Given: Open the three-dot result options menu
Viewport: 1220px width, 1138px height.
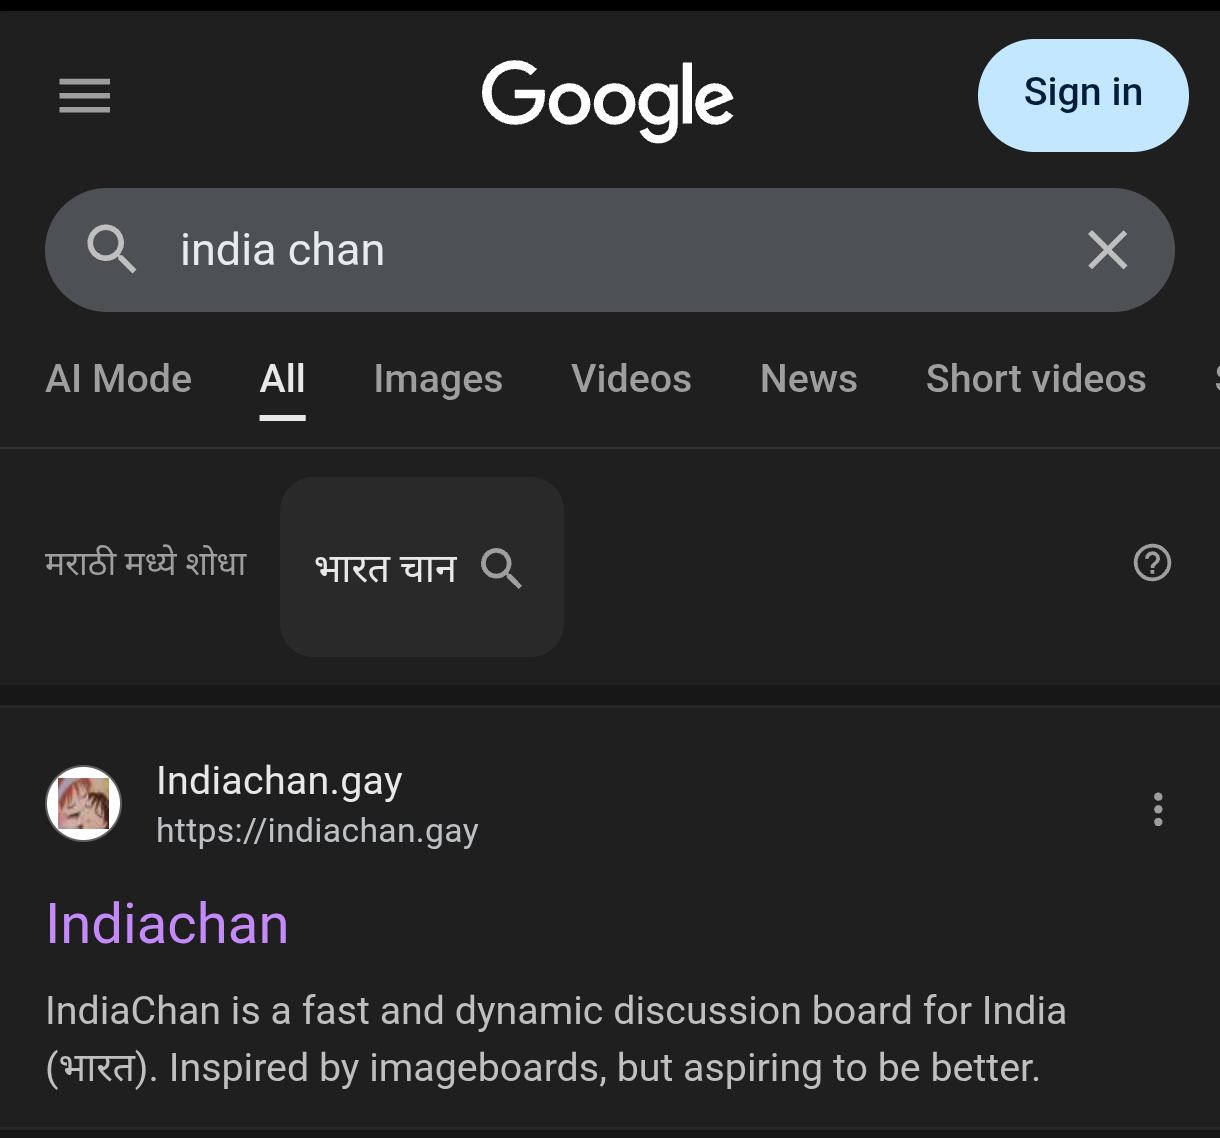Looking at the screenshot, I should point(1158,809).
